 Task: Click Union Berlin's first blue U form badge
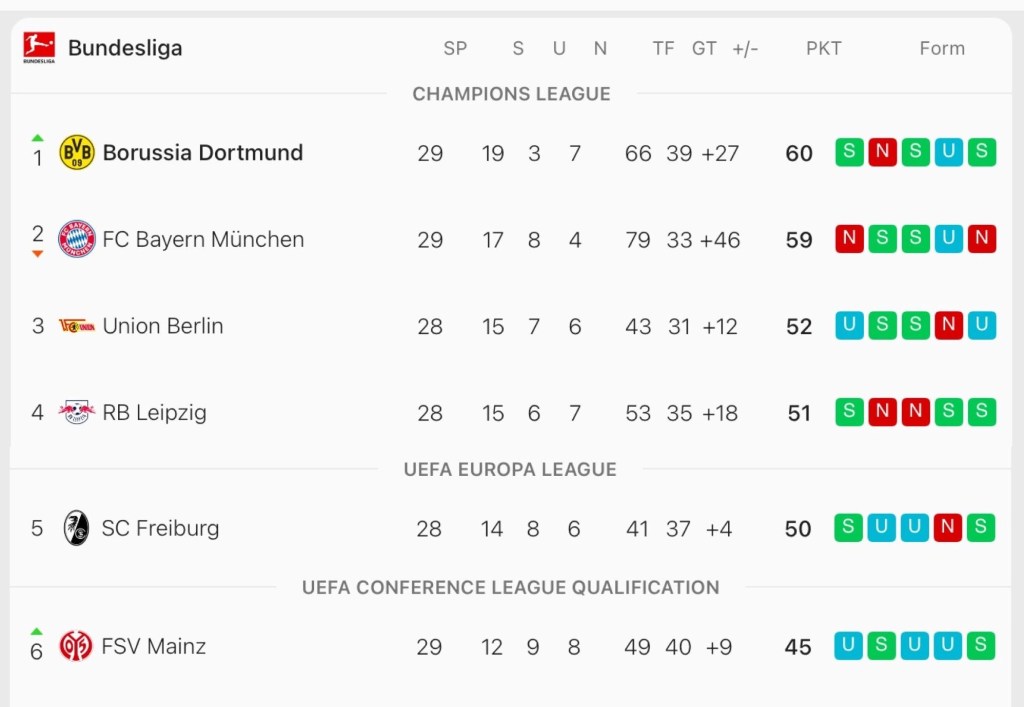pos(849,326)
